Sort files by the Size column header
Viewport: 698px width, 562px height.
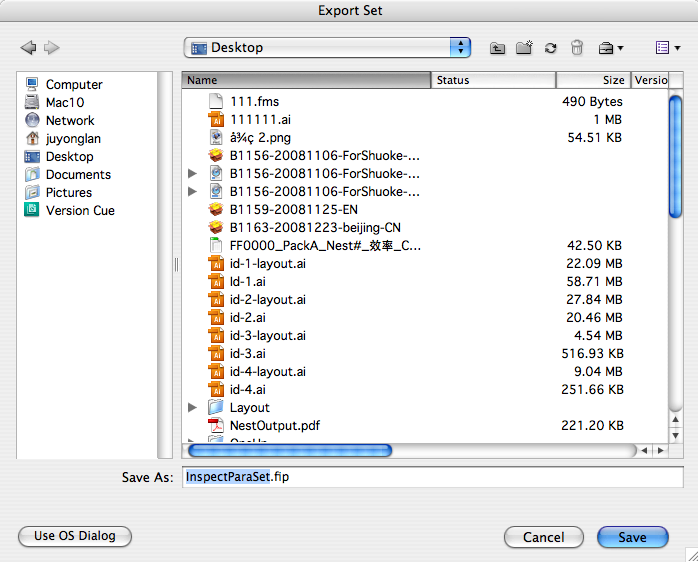[593, 80]
